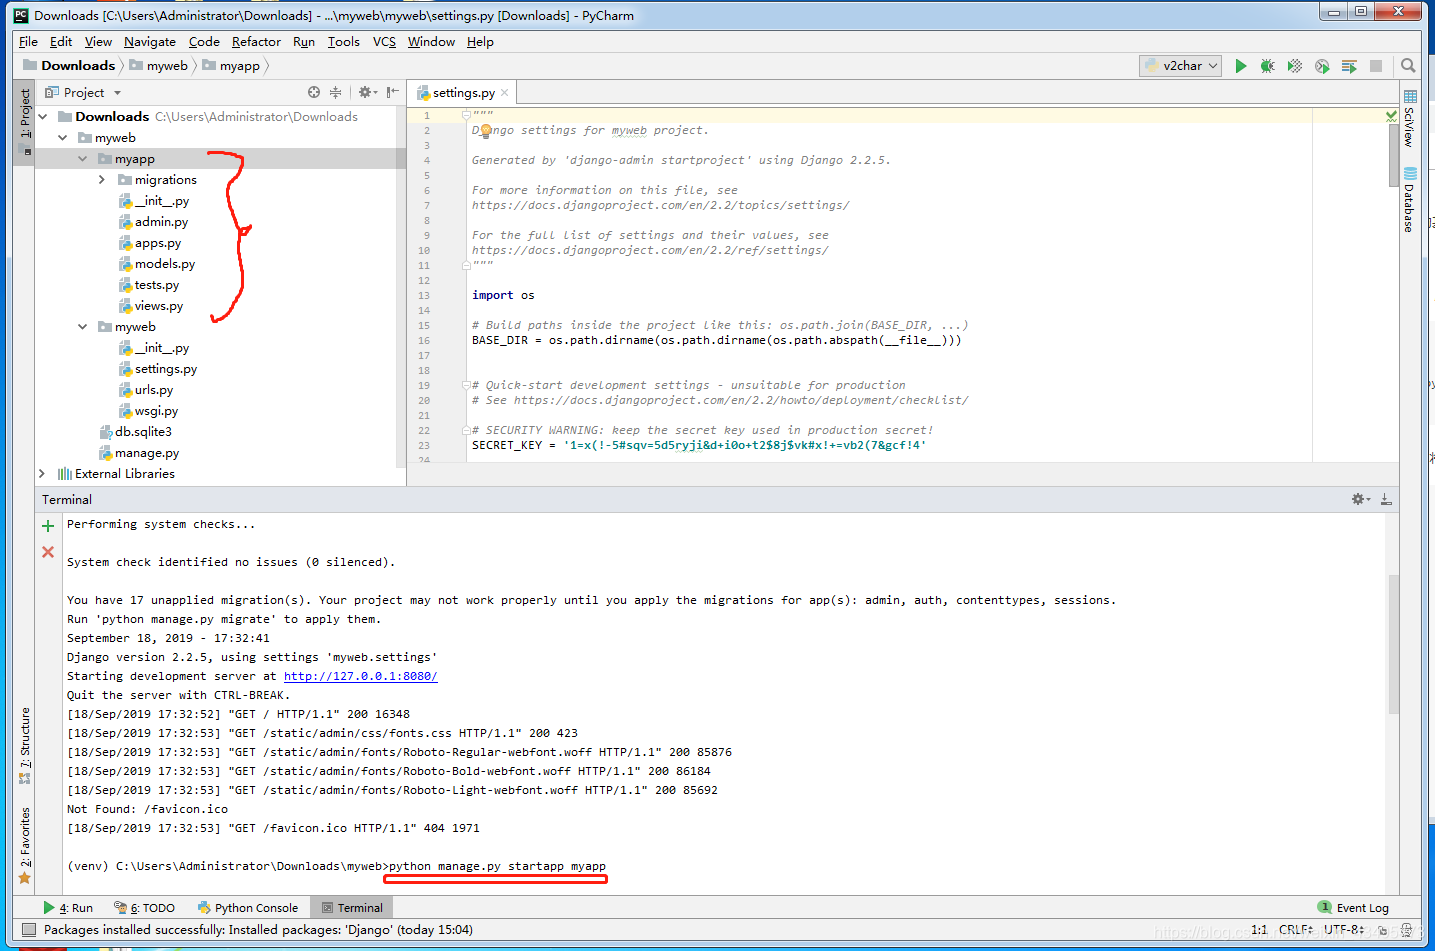Select views.py in the project tree

(159, 306)
